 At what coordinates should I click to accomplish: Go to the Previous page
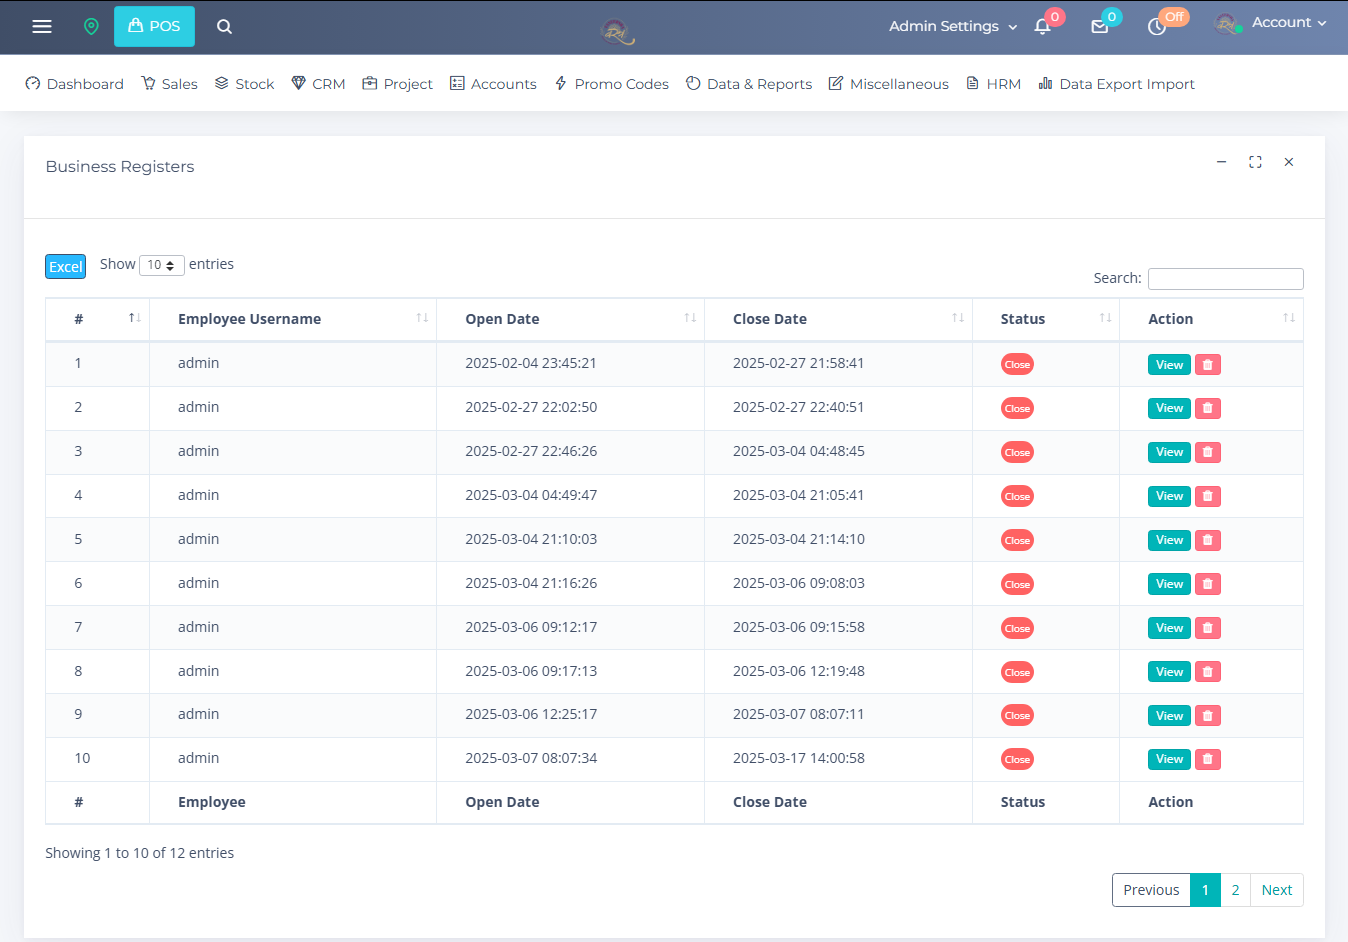click(1151, 890)
